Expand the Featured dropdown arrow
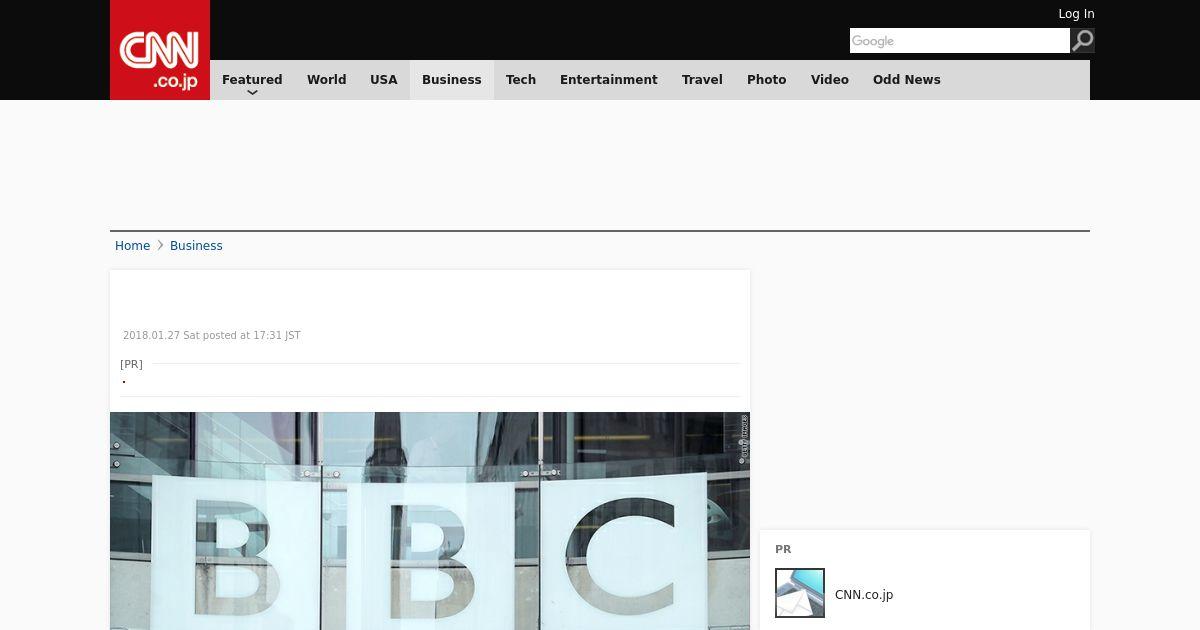The image size is (1200, 630). click(x=252, y=92)
